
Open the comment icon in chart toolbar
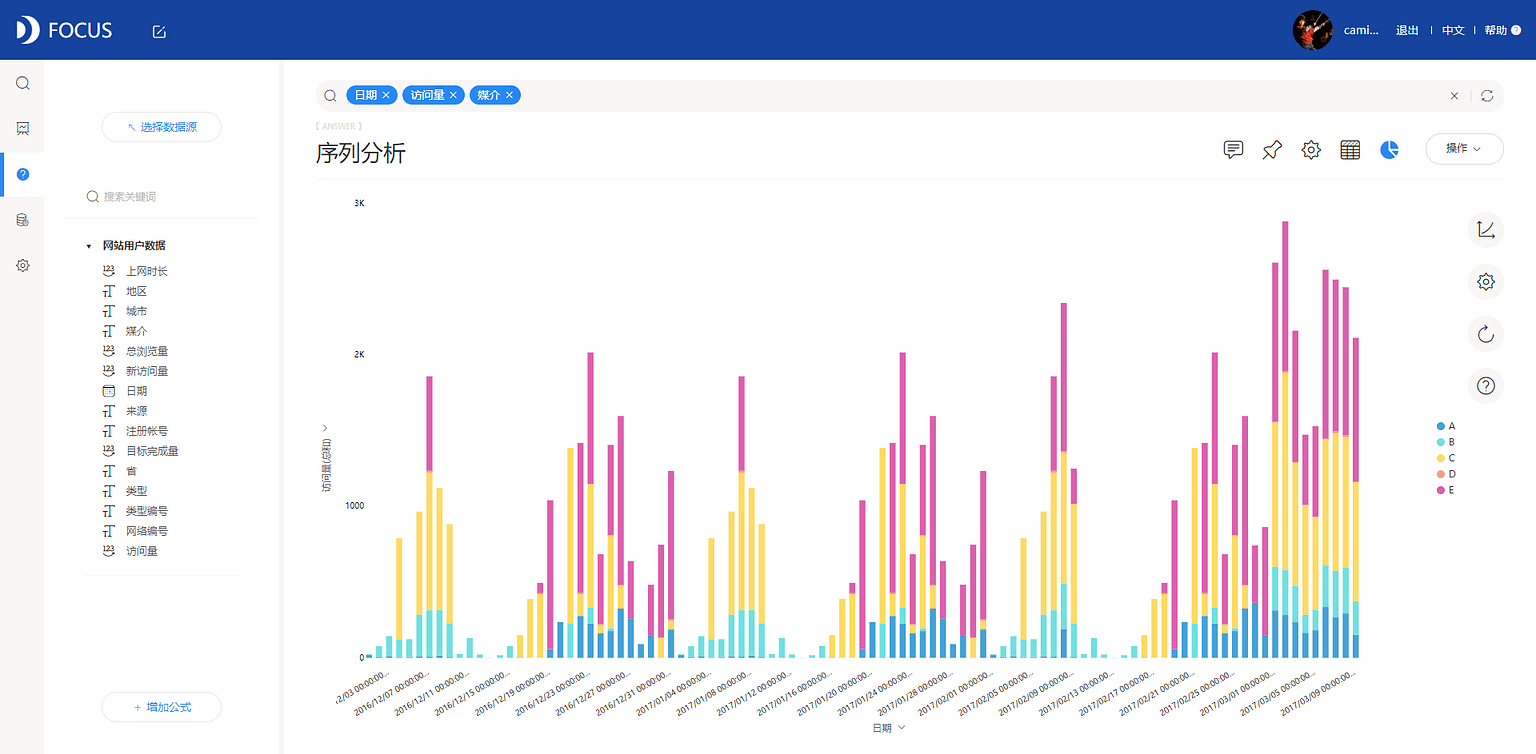[1233, 150]
